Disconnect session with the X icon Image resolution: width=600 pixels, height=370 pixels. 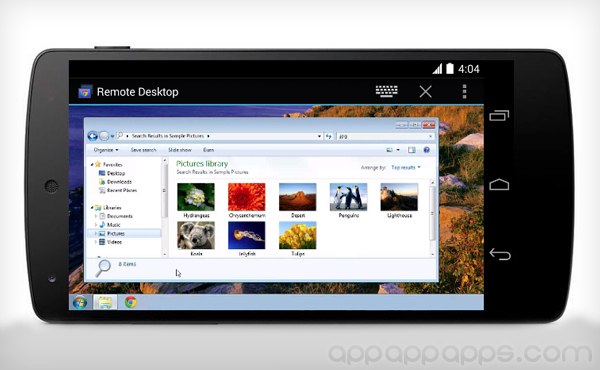[x=426, y=92]
